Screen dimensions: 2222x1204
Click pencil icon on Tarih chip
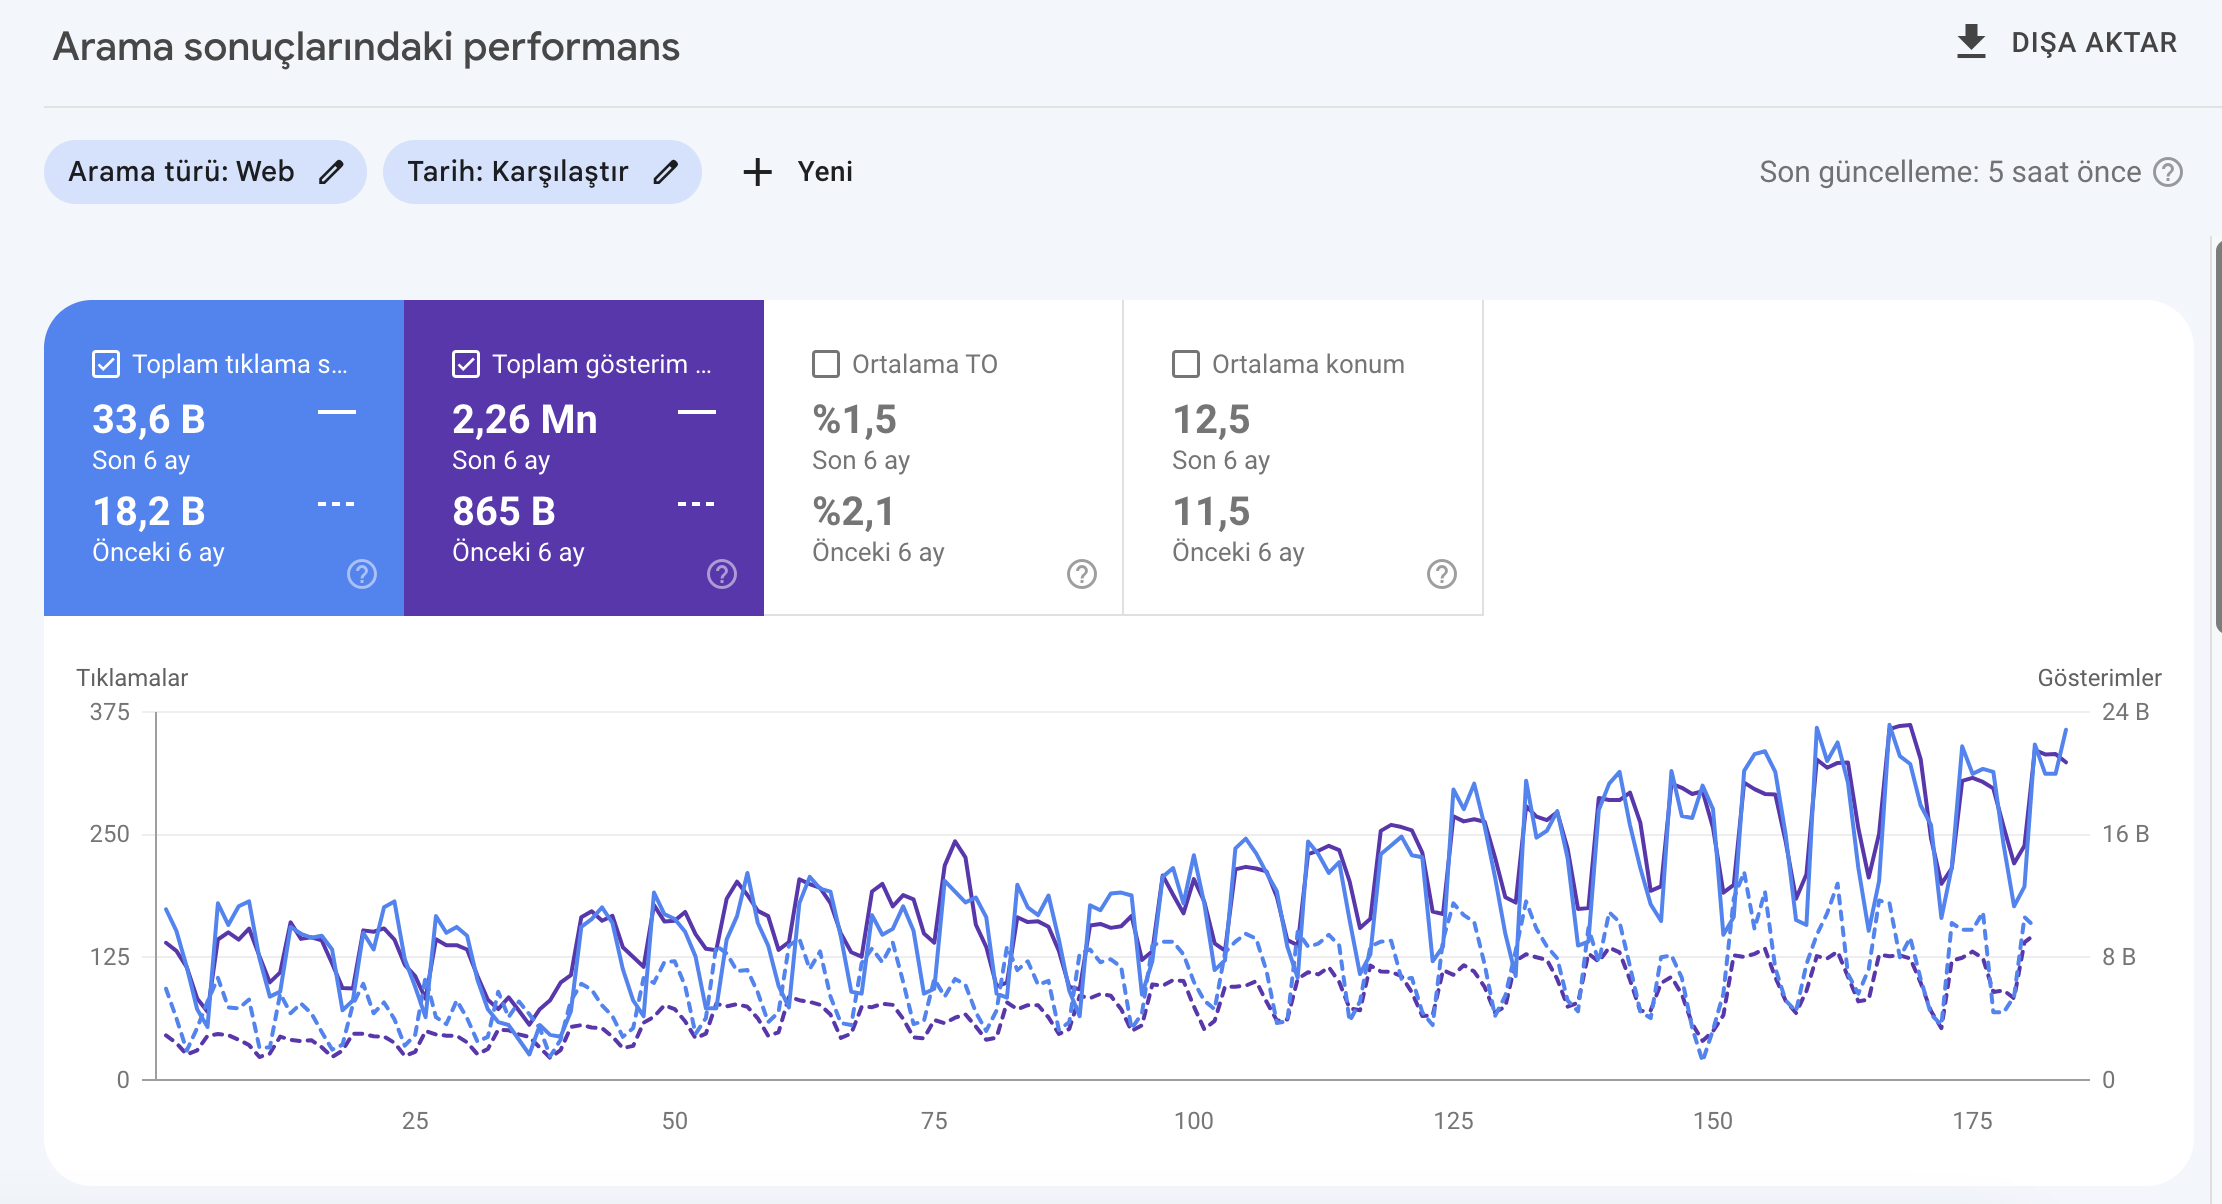(665, 172)
